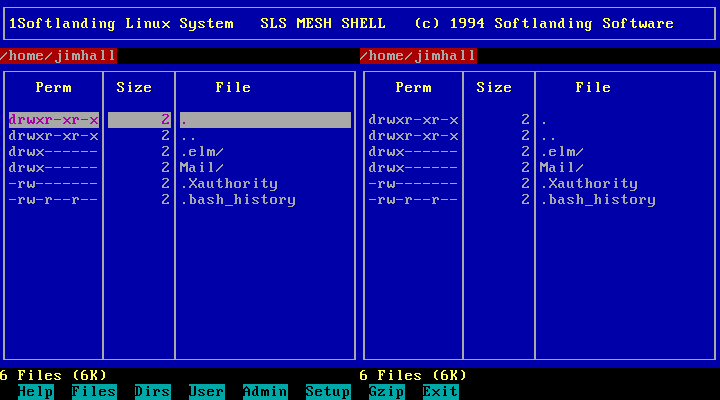The height and width of the screenshot is (400, 720).
Task: Open the User menu
Action: 207,391
